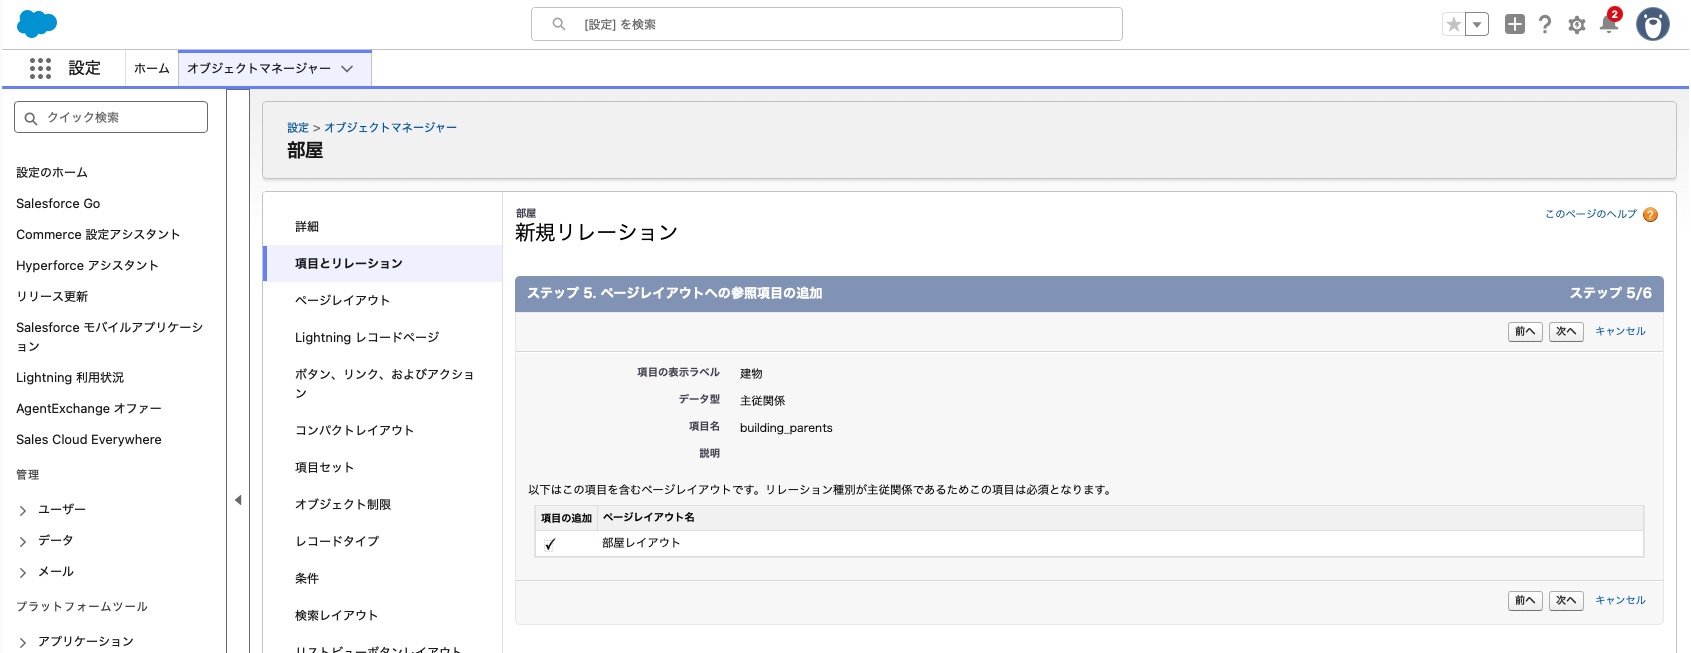Expand the ユーザー tree node

tap(23, 510)
